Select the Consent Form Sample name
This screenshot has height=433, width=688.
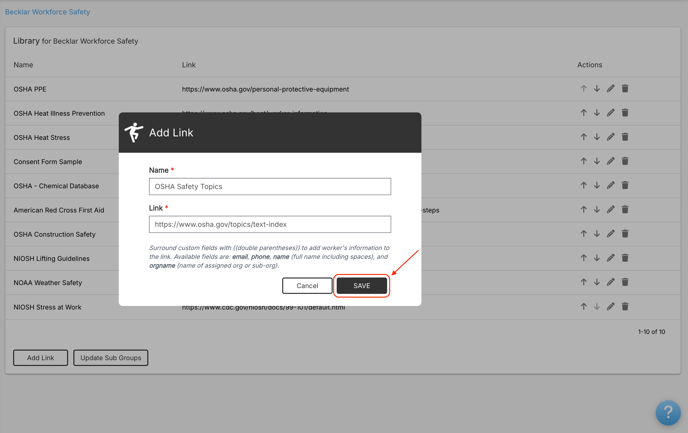pos(48,161)
